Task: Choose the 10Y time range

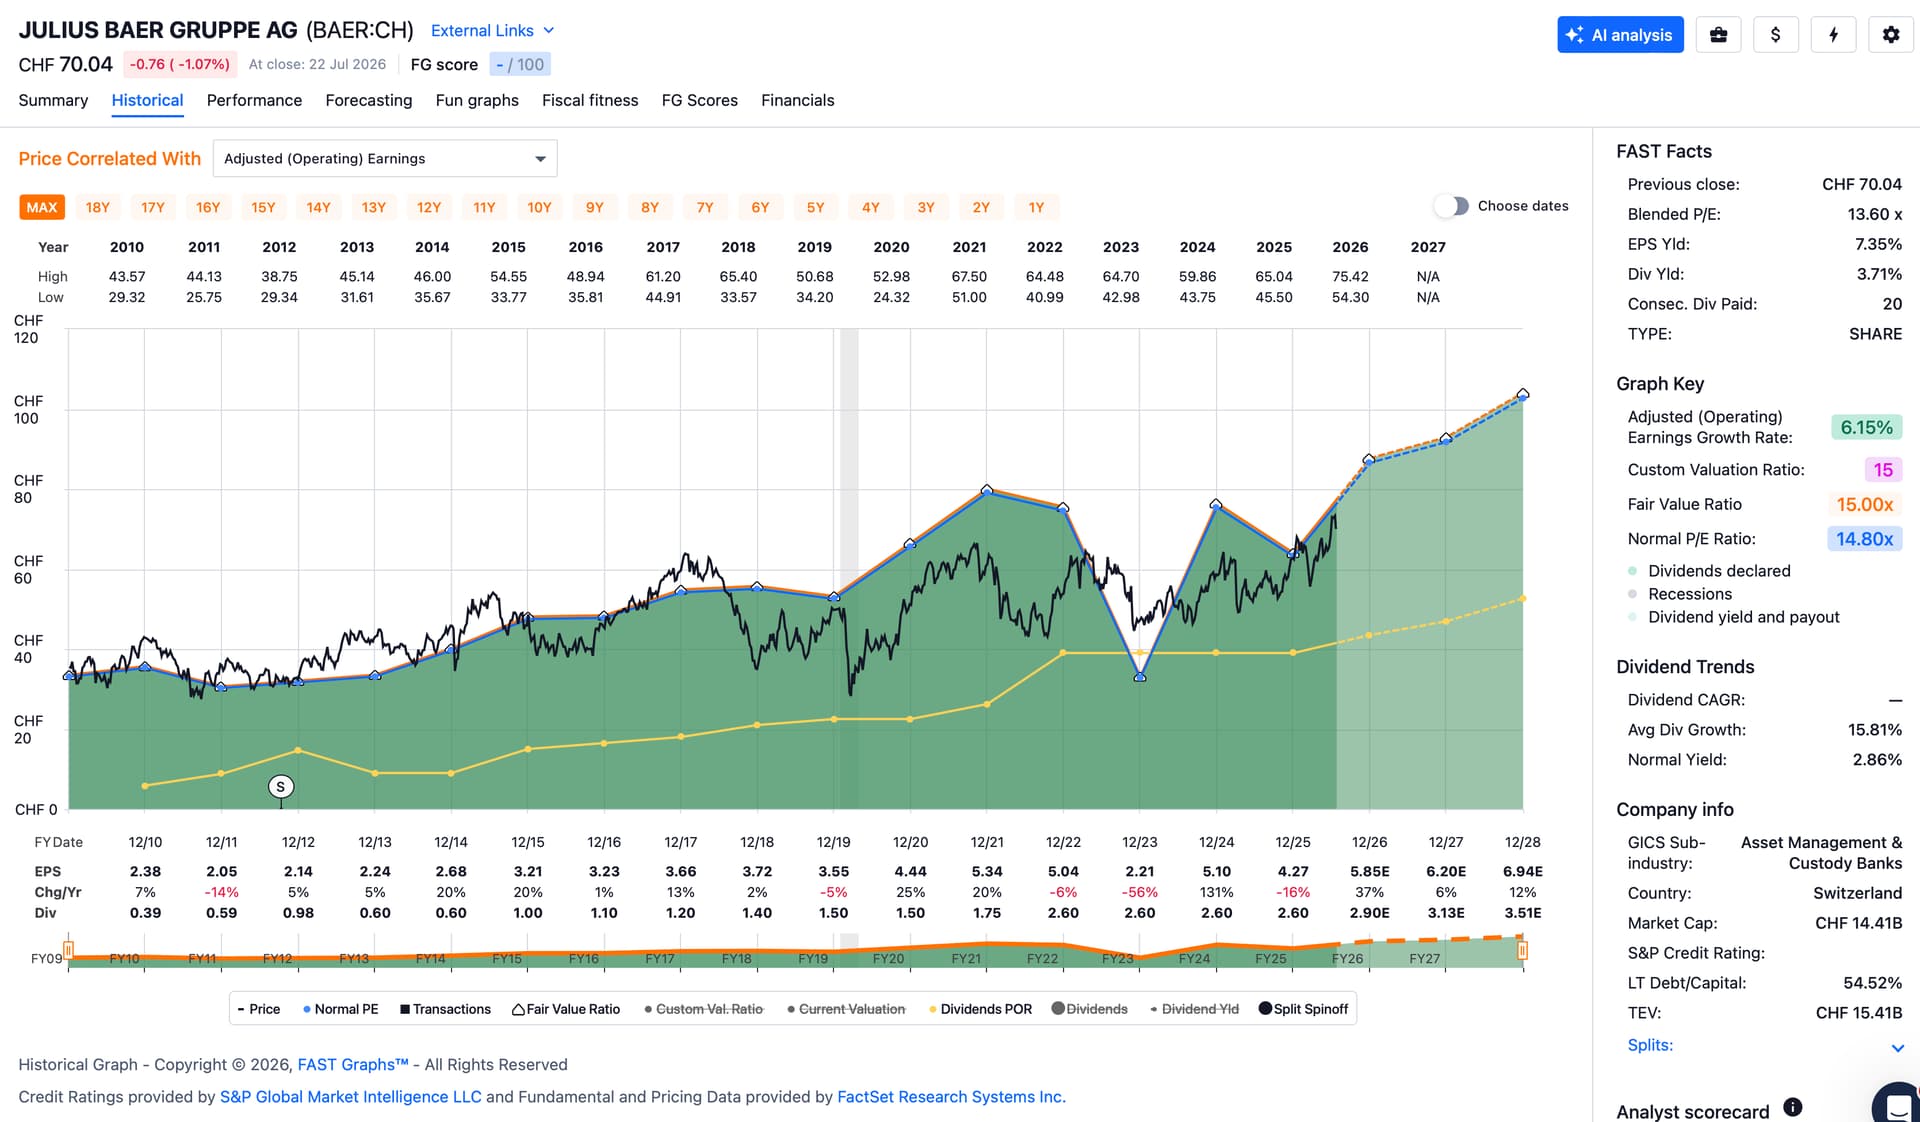Action: [539, 207]
